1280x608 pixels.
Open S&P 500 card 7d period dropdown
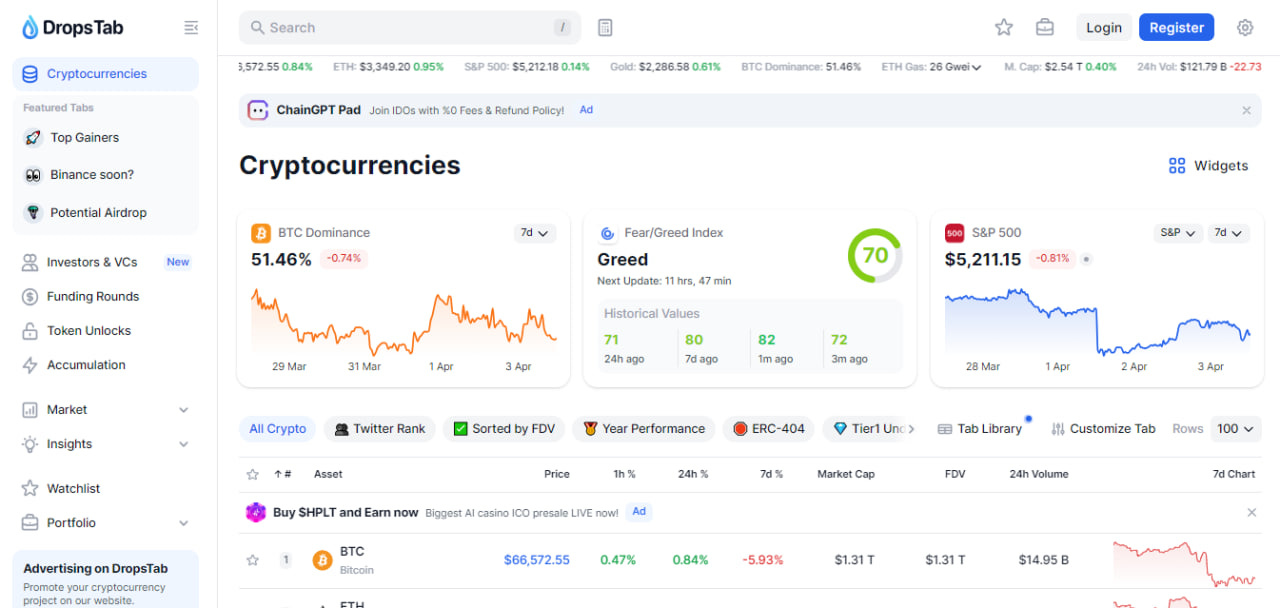(1228, 233)
